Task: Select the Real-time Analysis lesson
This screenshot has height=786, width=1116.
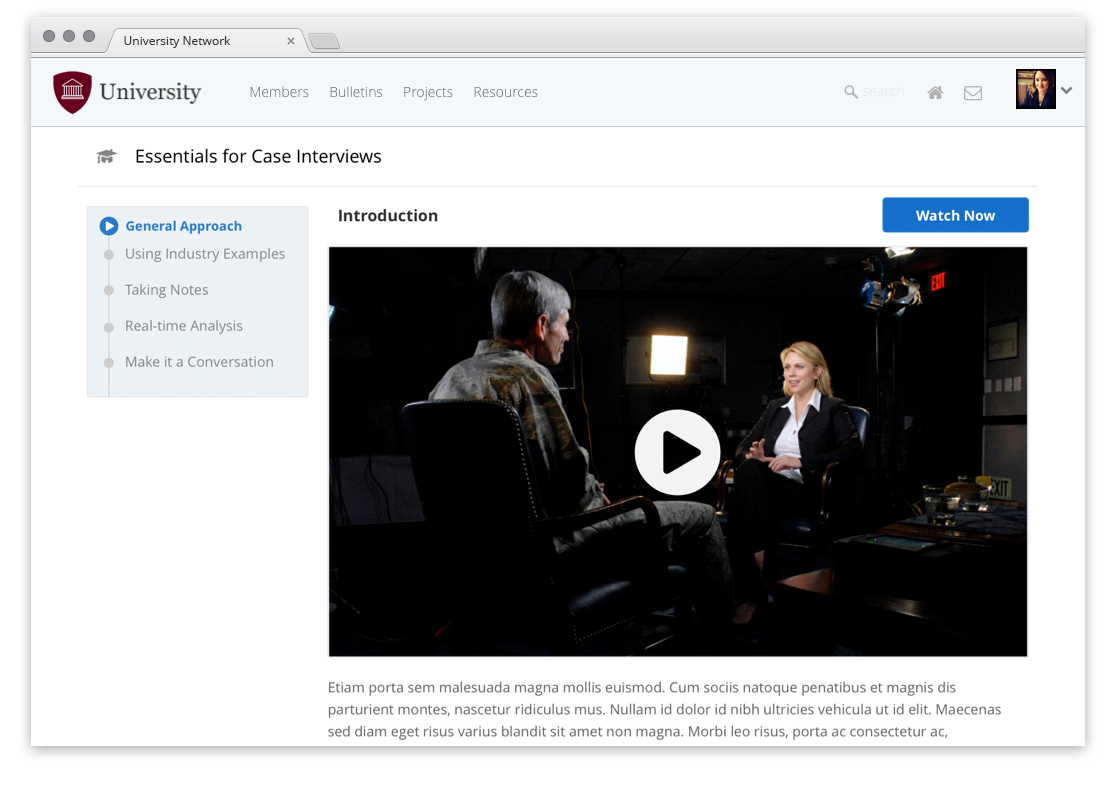Action: 184,326
